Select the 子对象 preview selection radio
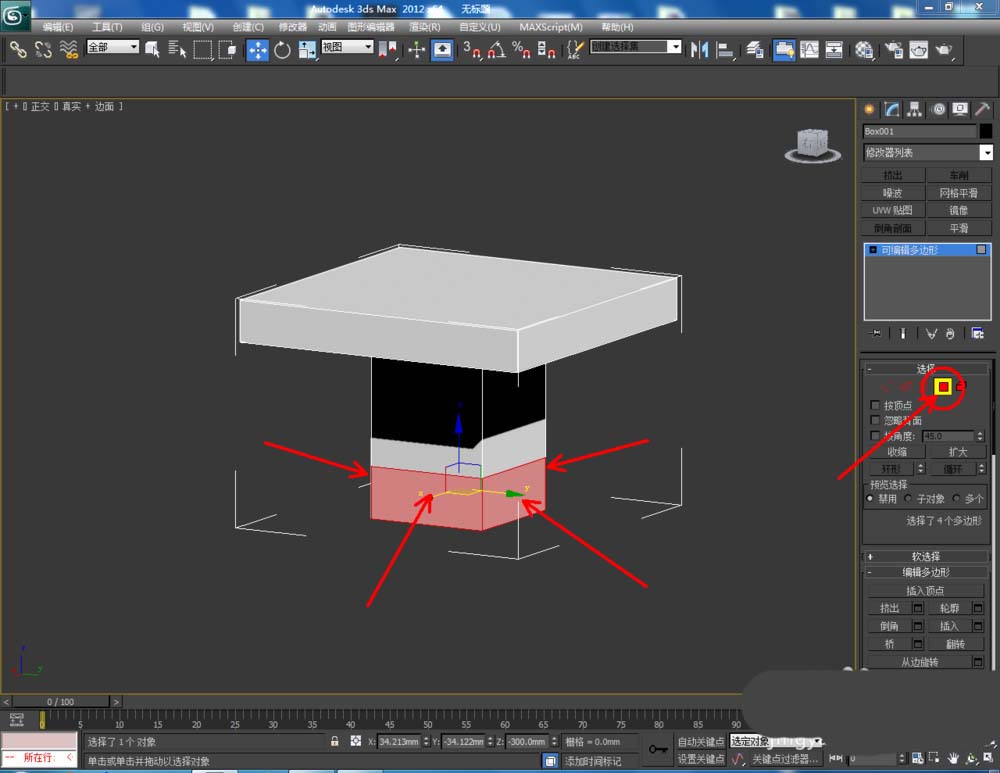The width and height of the screenshot is (1000, 773). tap(909, 498)
